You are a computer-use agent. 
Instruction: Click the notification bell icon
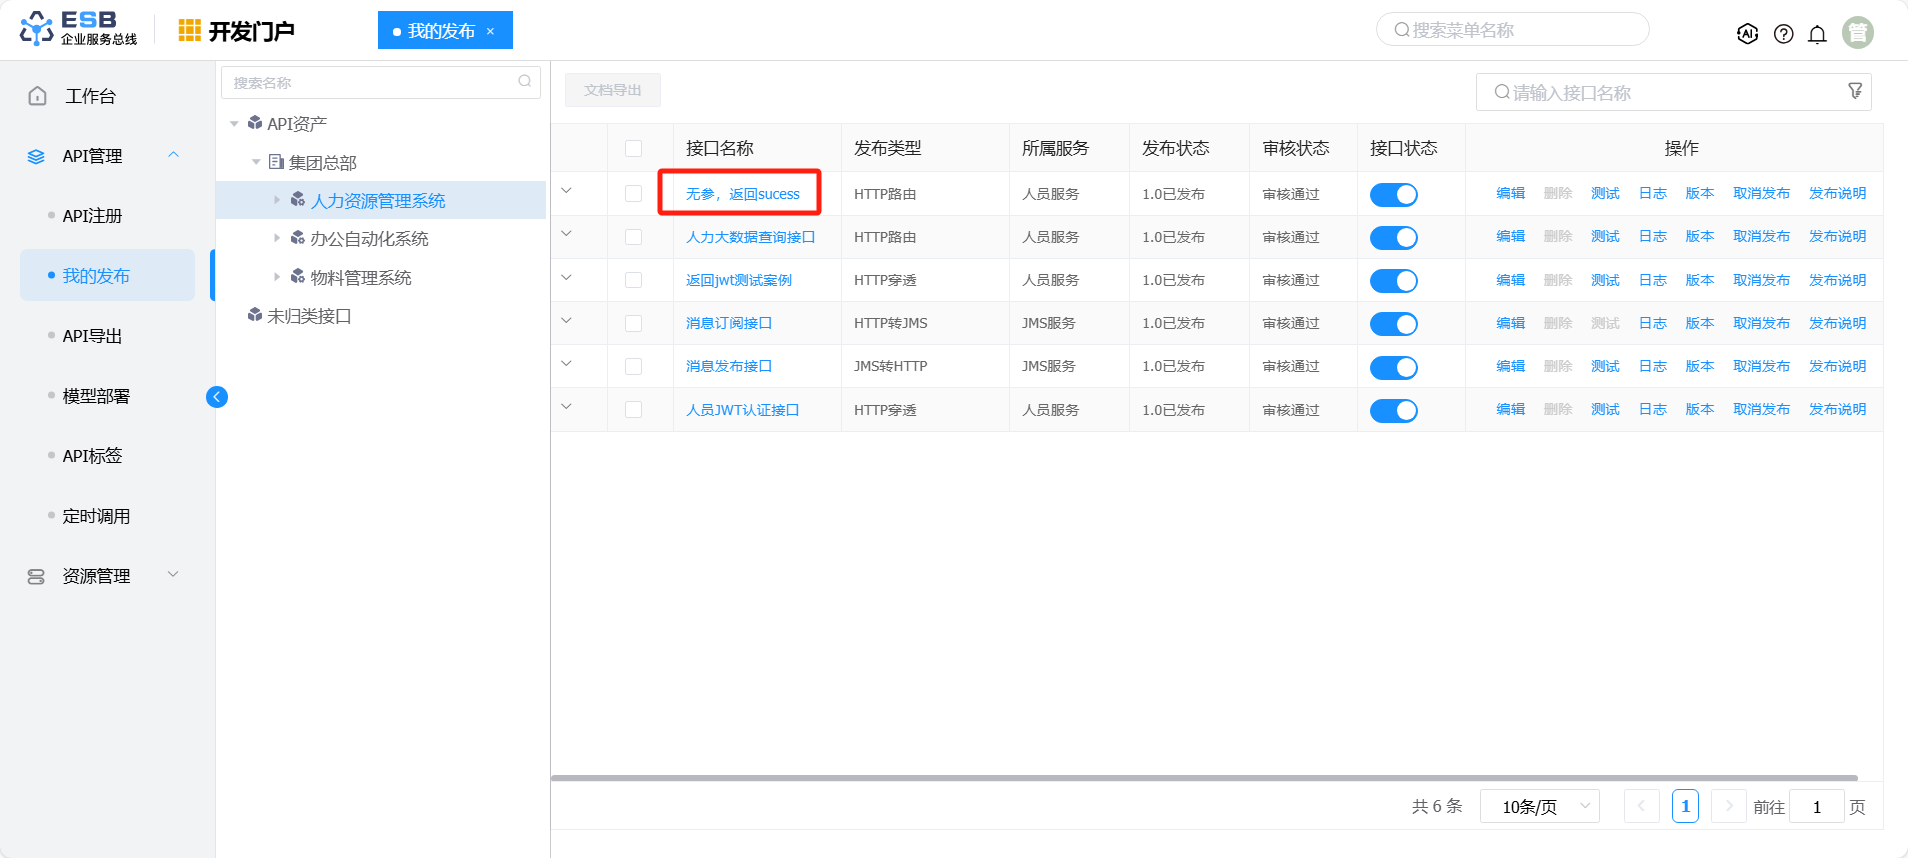(x=1817, y=34)
